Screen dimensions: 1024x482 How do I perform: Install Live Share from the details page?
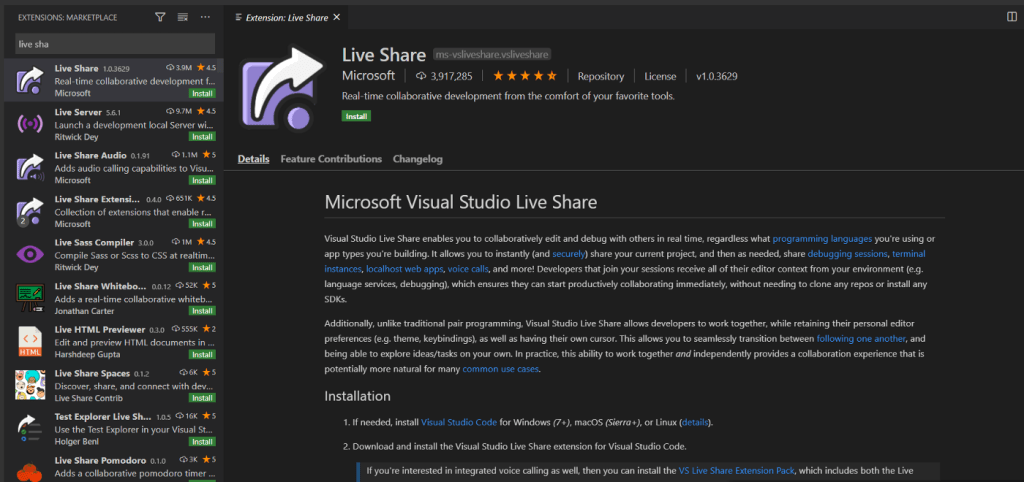coord(356,116)
